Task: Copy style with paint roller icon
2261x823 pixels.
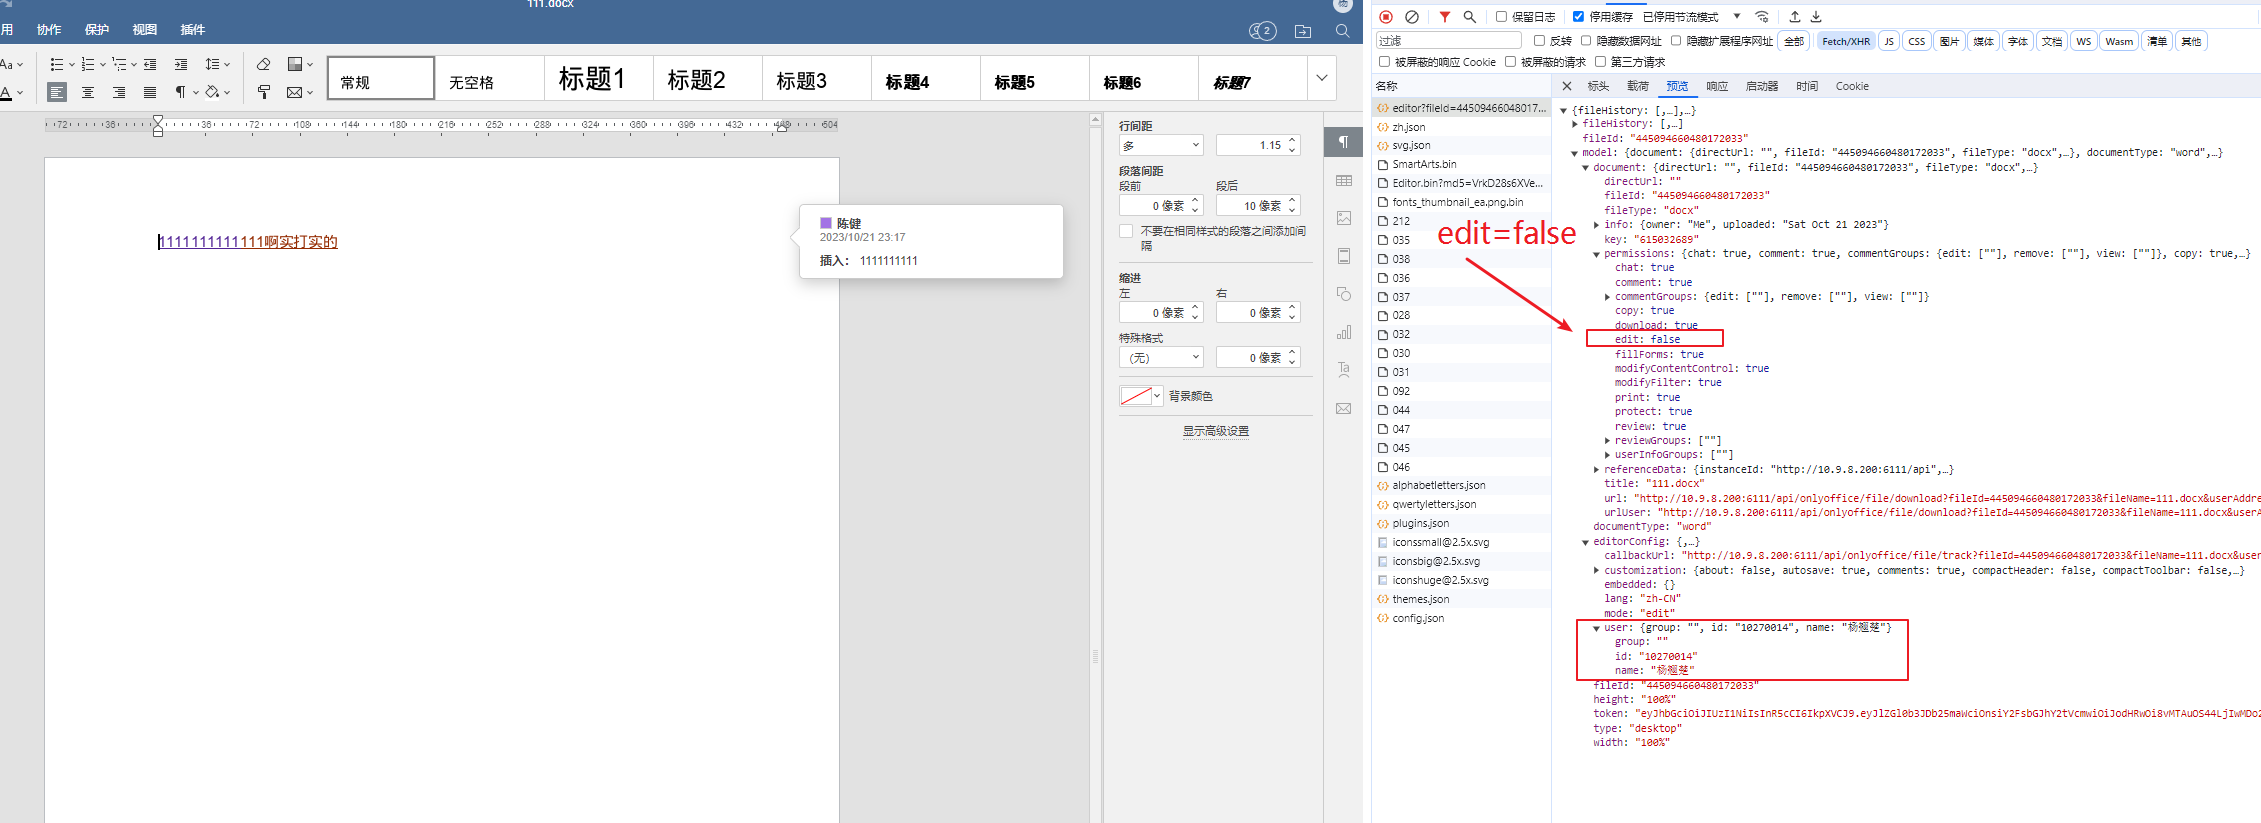Action: 264,92
